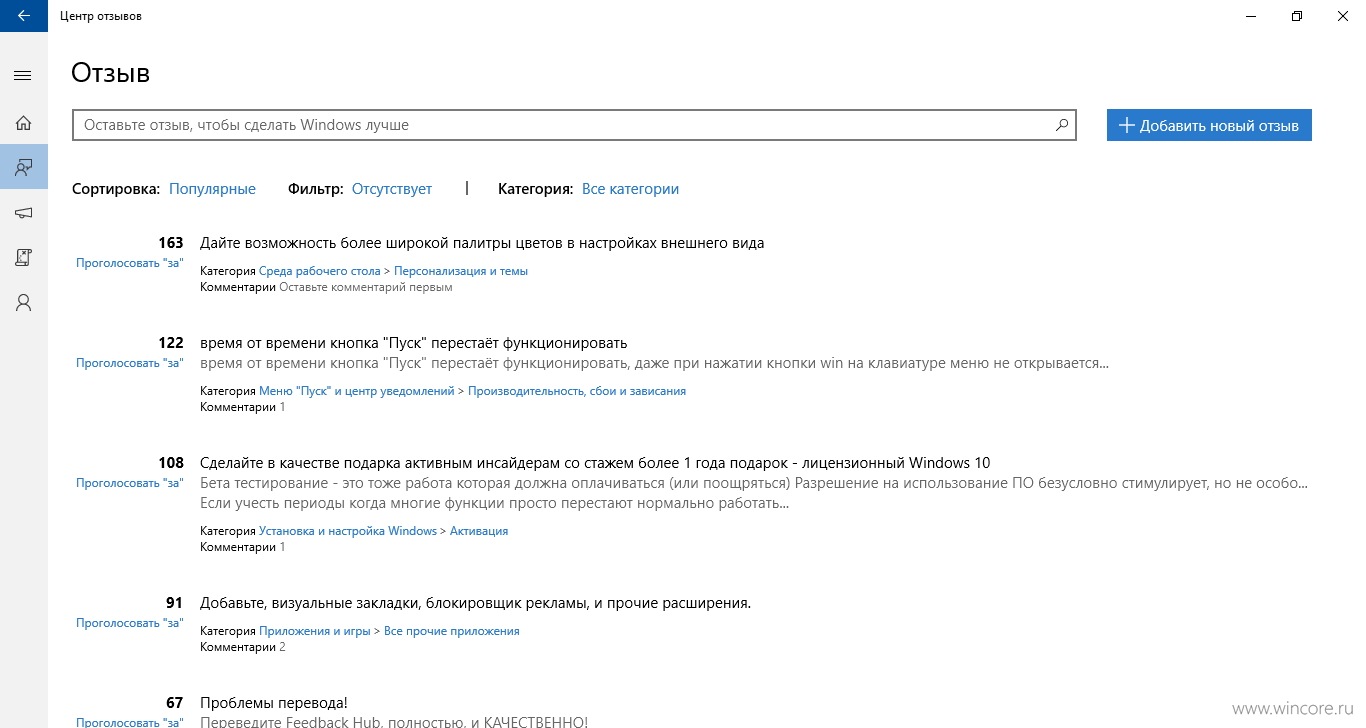This screenshot has width=1366, height=728.
Task: Open Производительность, сбои и зависания link
Action: point(577,391)
